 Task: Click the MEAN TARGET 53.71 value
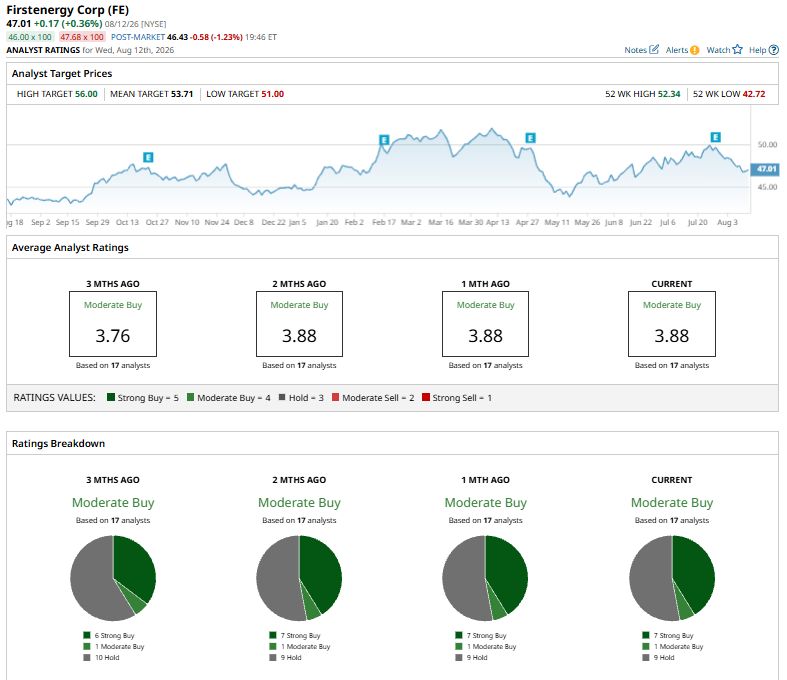pyautogui.click(x=182, y=94)
